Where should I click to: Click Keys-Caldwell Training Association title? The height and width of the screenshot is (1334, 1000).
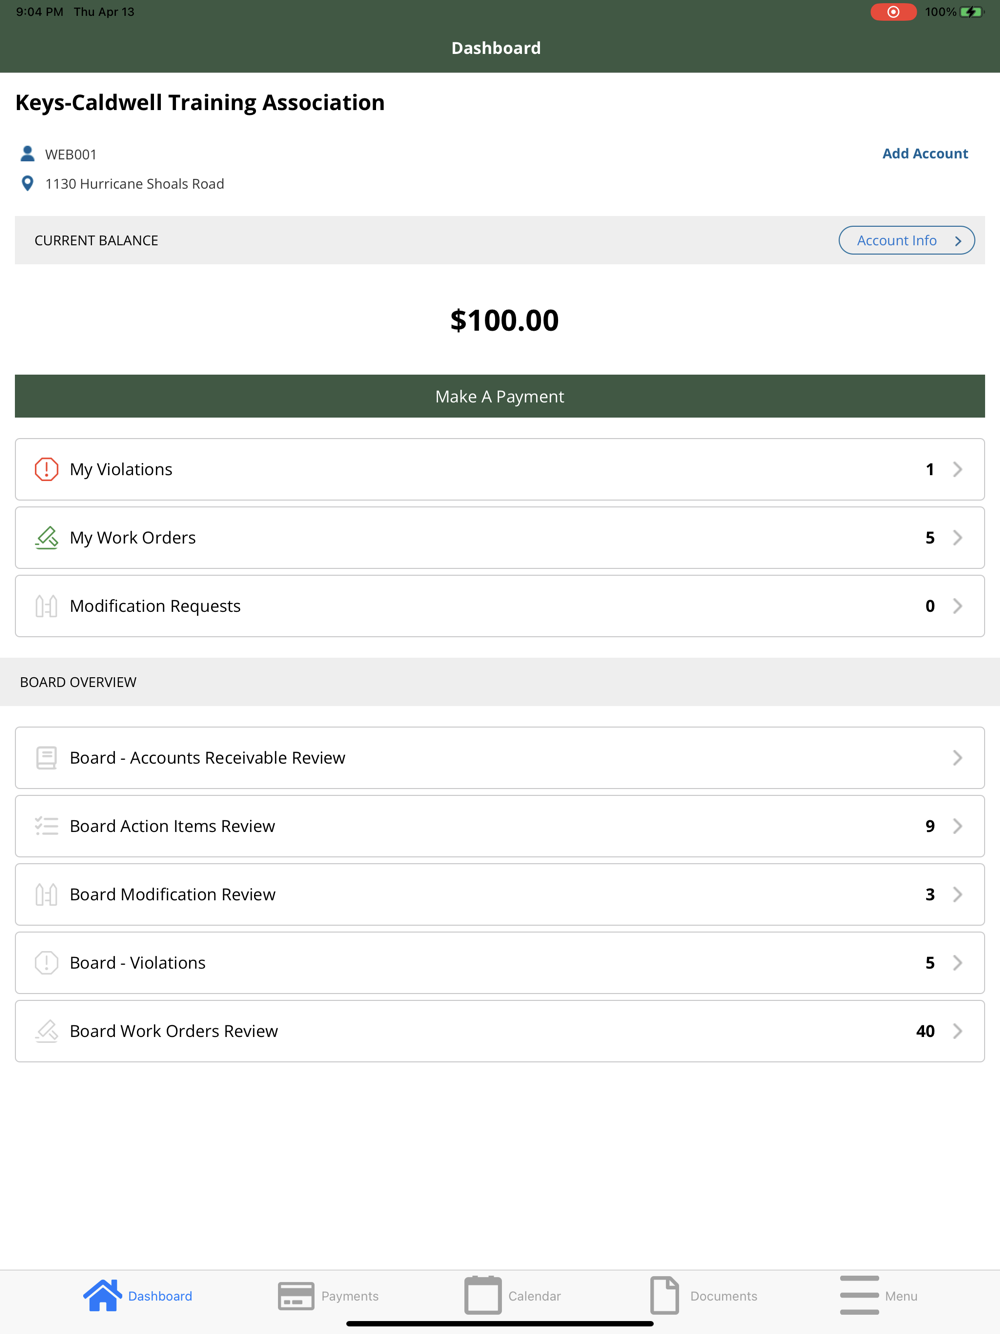point(200,102)
